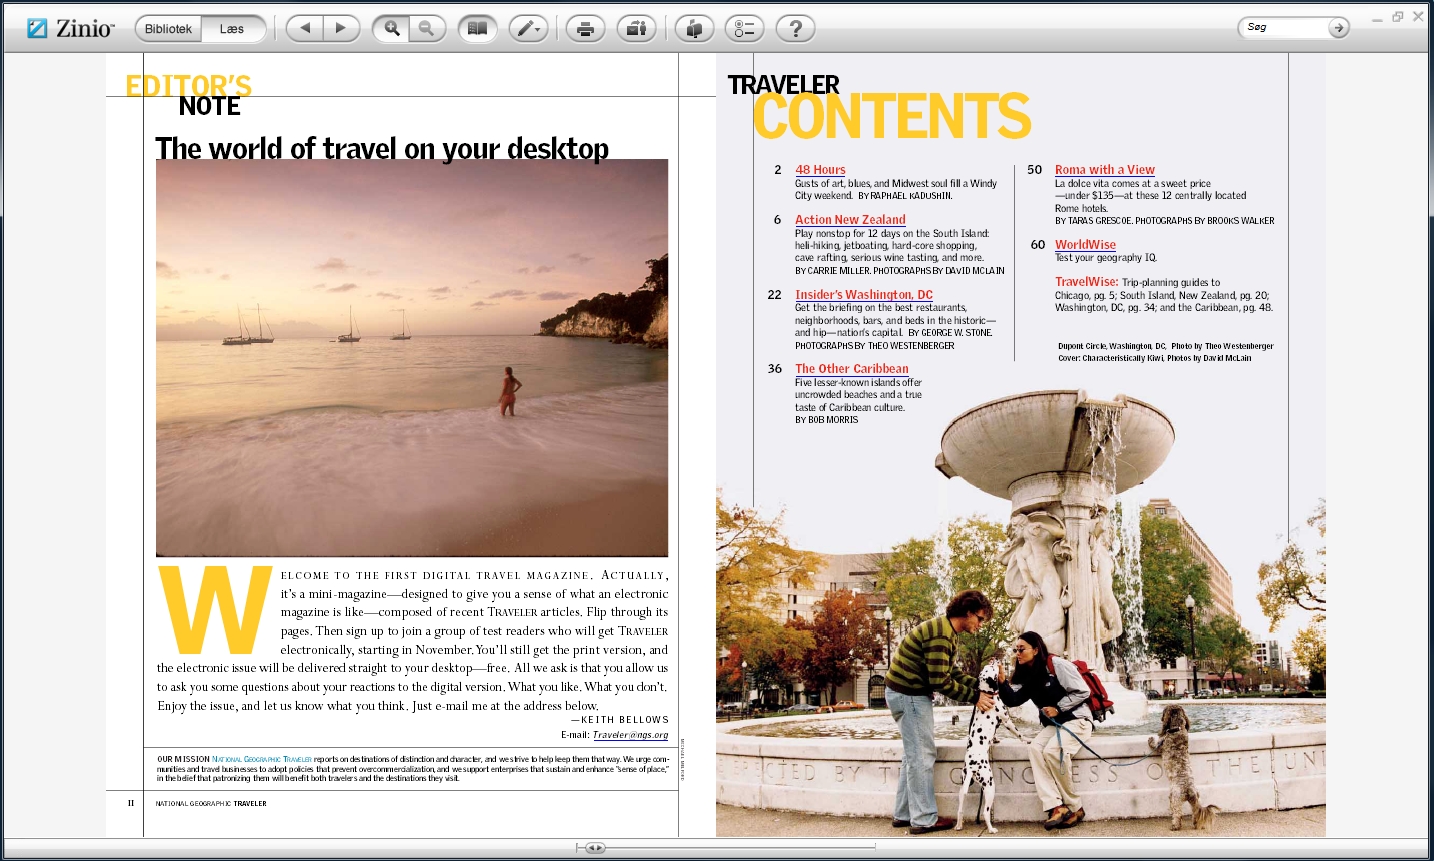Click the Traveler@ngs.org email link
1434x861 pixels.
(630, 735)
